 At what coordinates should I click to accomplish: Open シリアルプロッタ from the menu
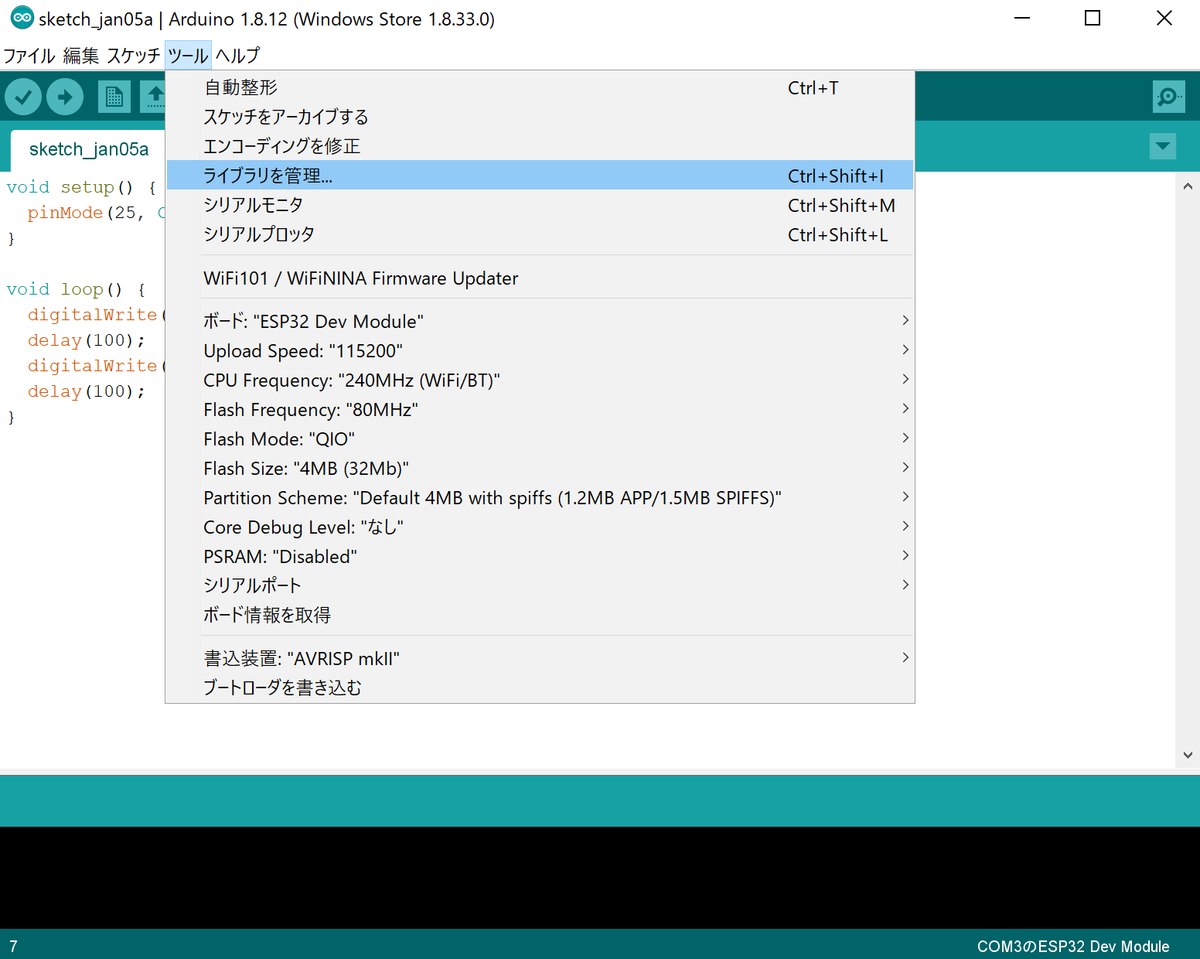540,234
